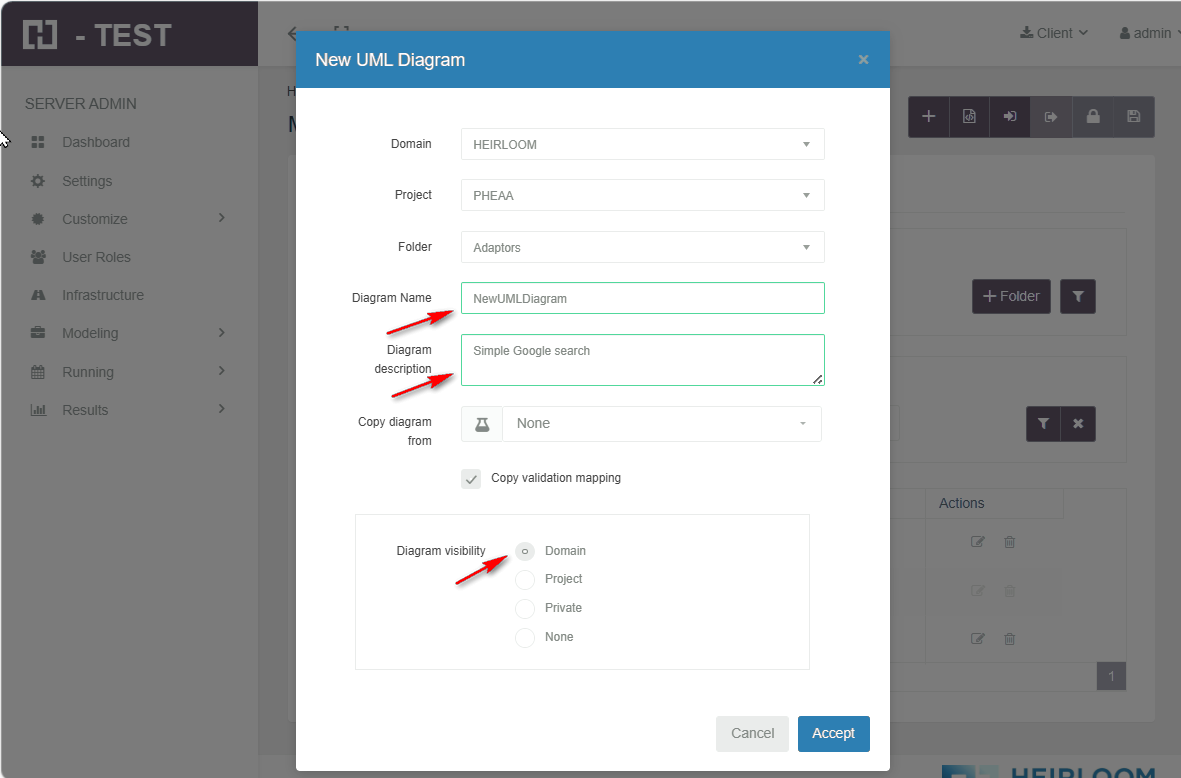Open the Dashboard sidebar item
The height and width of the screenshot is (778, 1181).
tap(96, 142)
